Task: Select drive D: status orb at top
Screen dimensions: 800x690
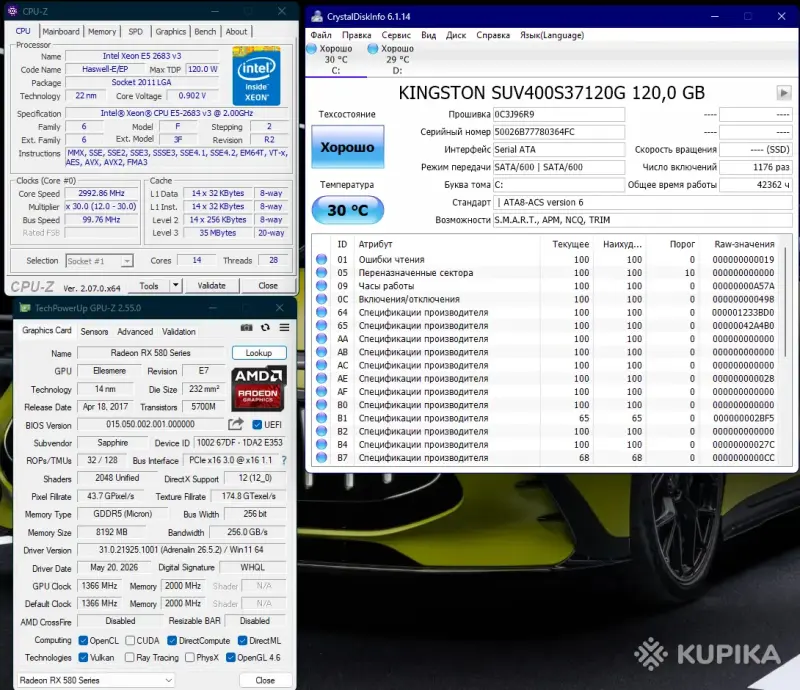Action: (373, 48)
